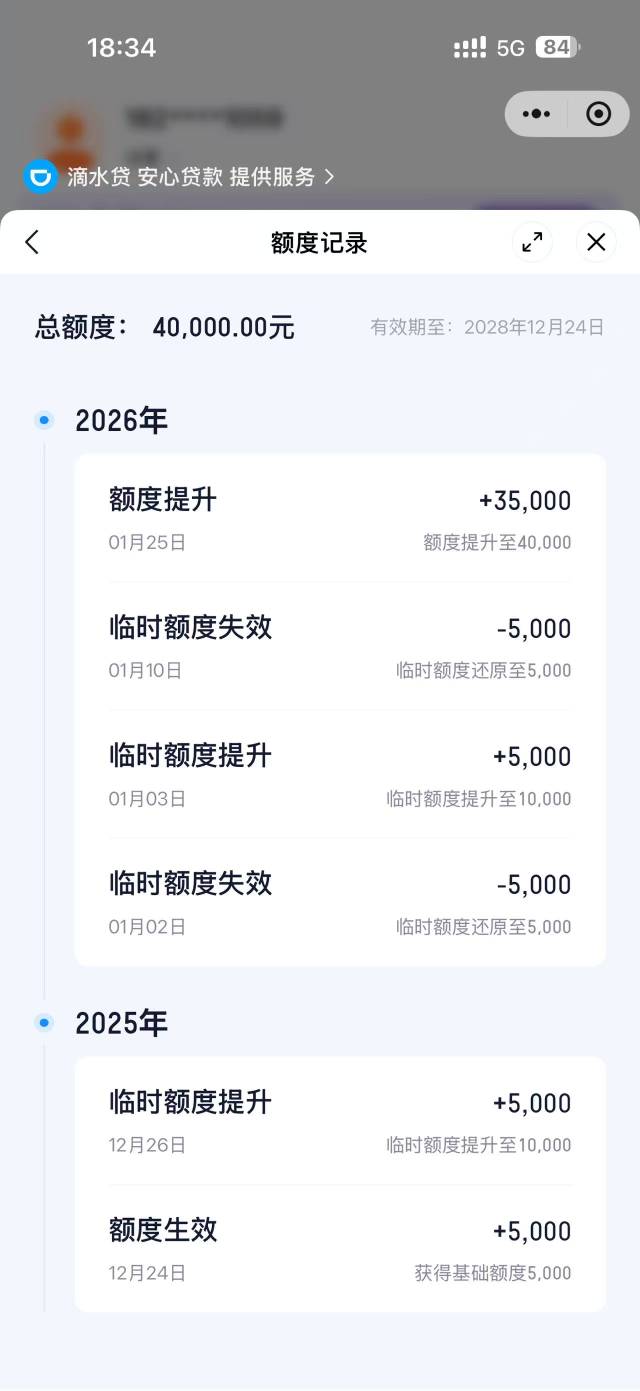Open the mini program three-dots menu
640x1391 pixels.
(x=537, y=114)
